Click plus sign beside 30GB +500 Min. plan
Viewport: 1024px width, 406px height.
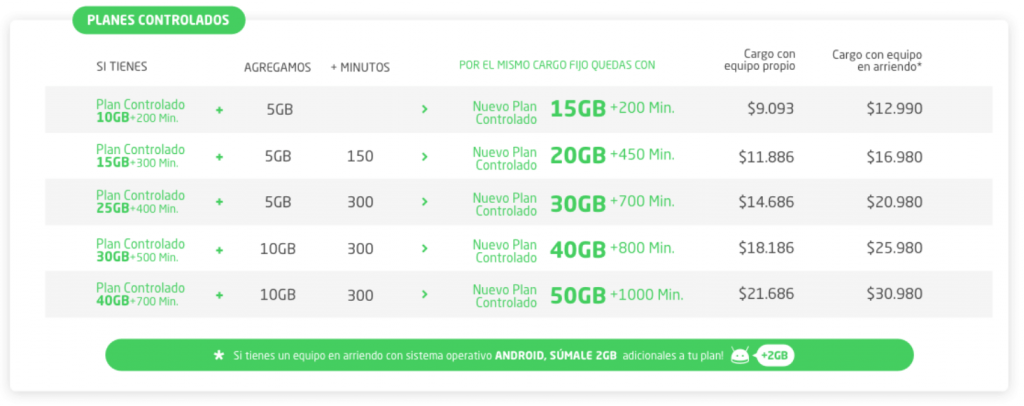pos(219,249)
